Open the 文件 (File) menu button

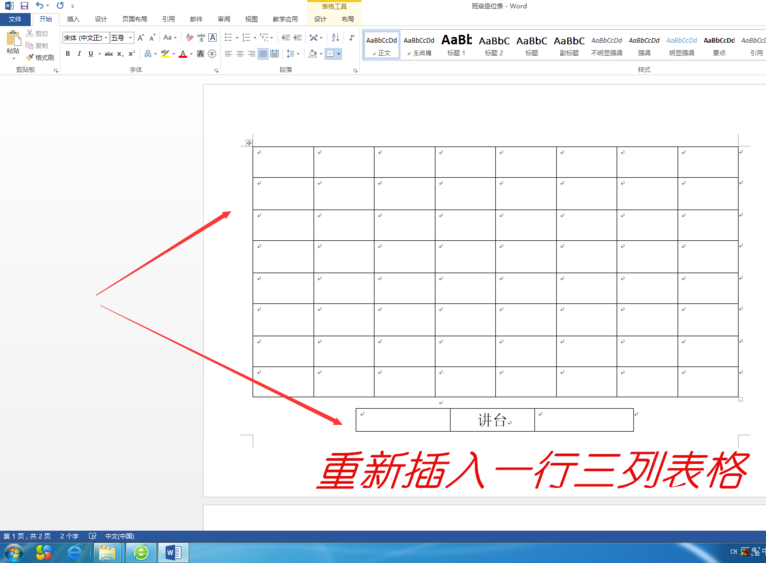tap(15, 19)
